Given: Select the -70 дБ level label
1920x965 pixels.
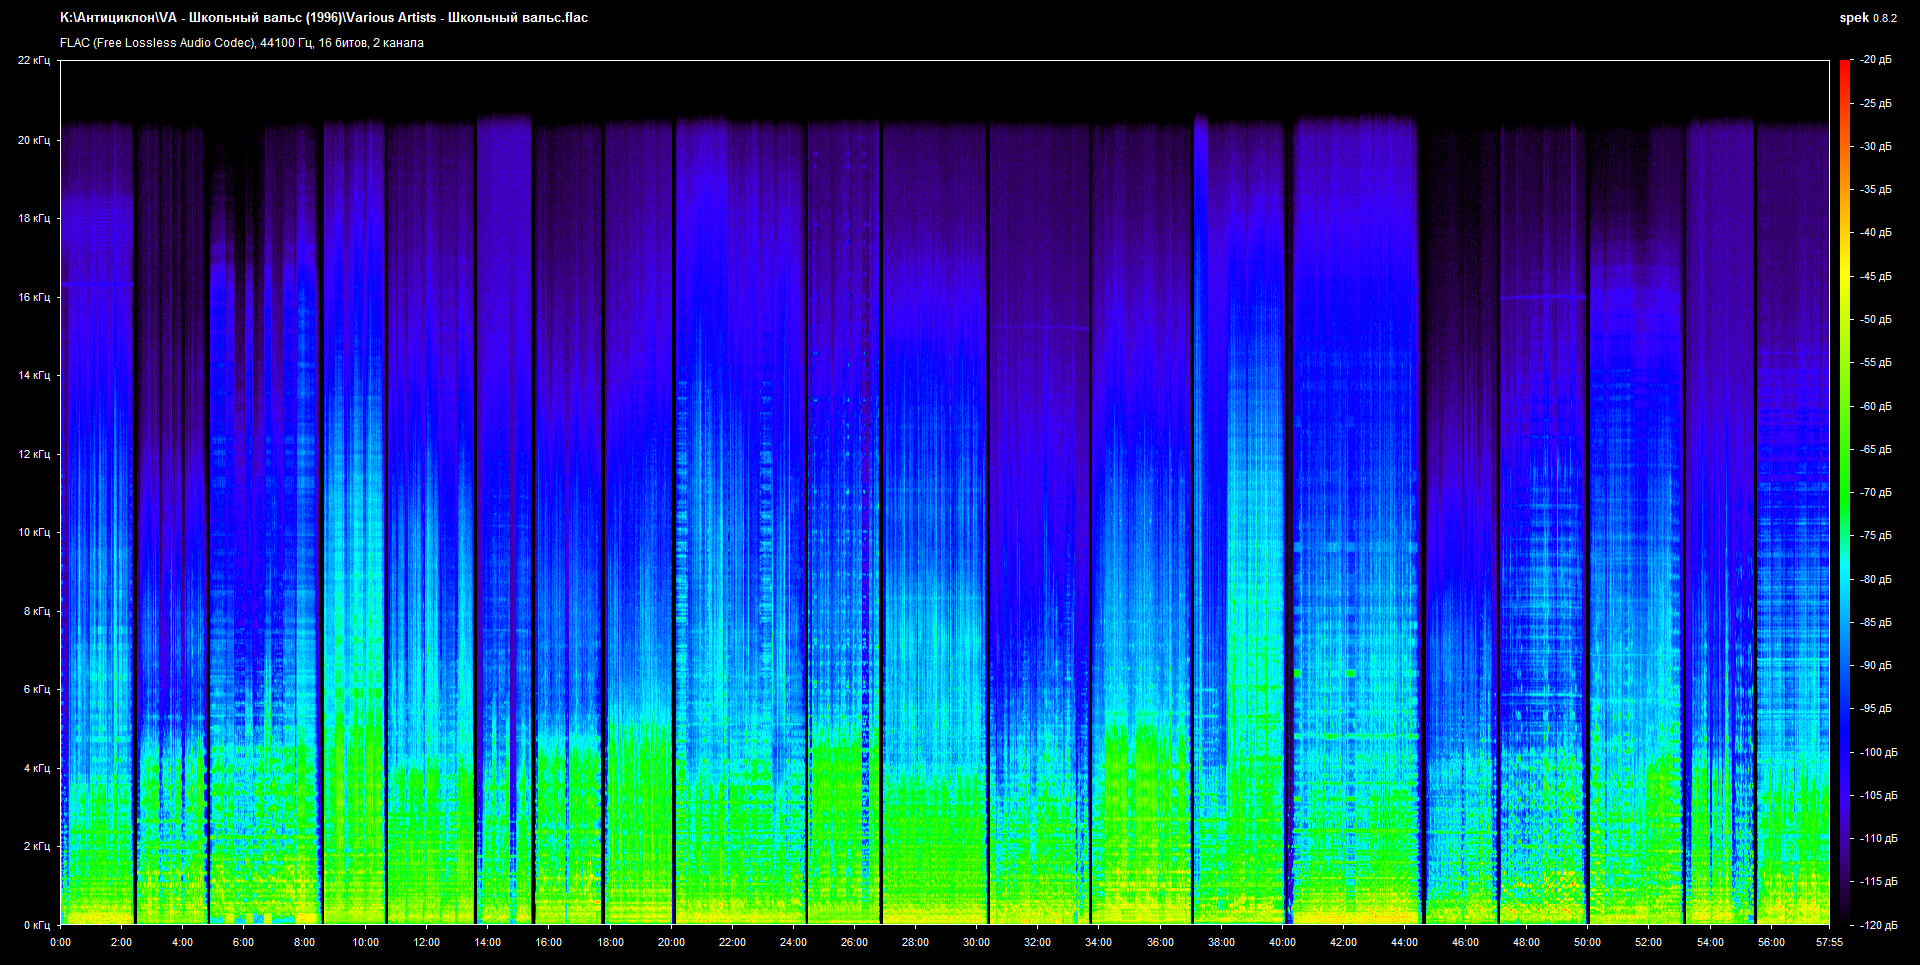Looking at the screenshot, I should click(1876, 492).
